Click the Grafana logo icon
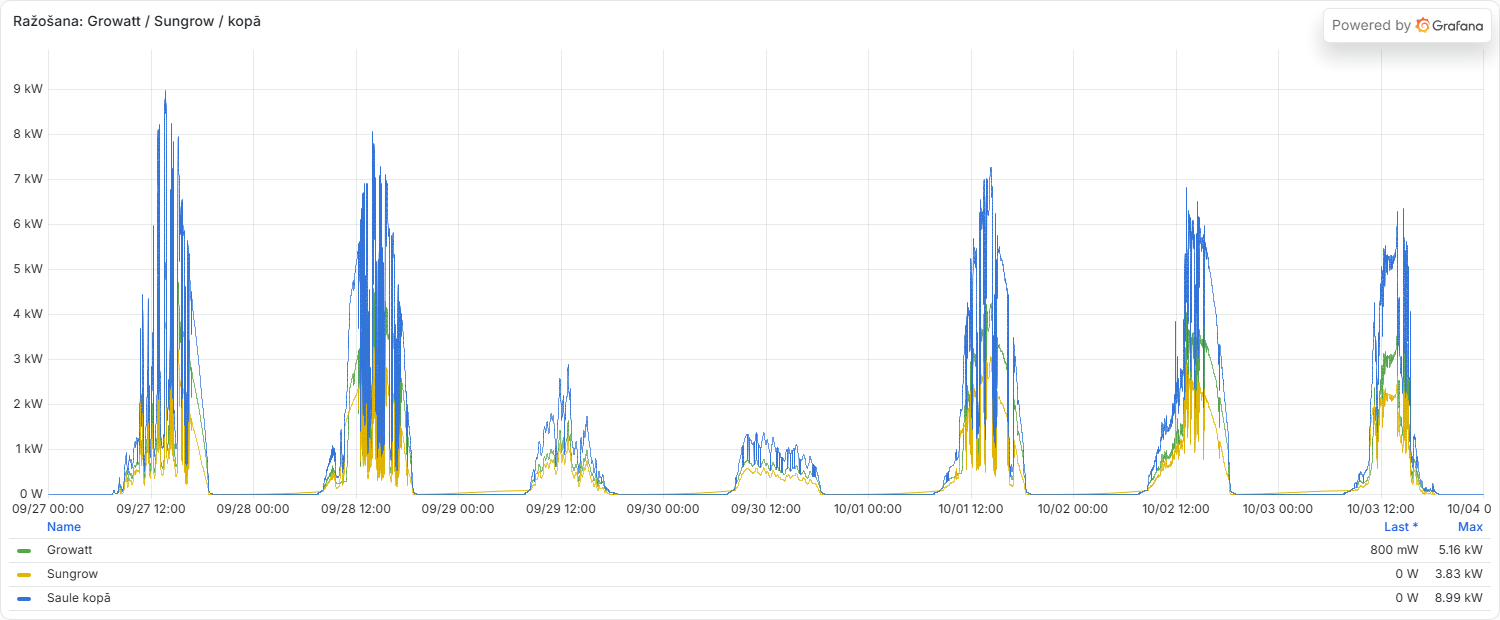1500x620 pixels. tap(1423, 26)
